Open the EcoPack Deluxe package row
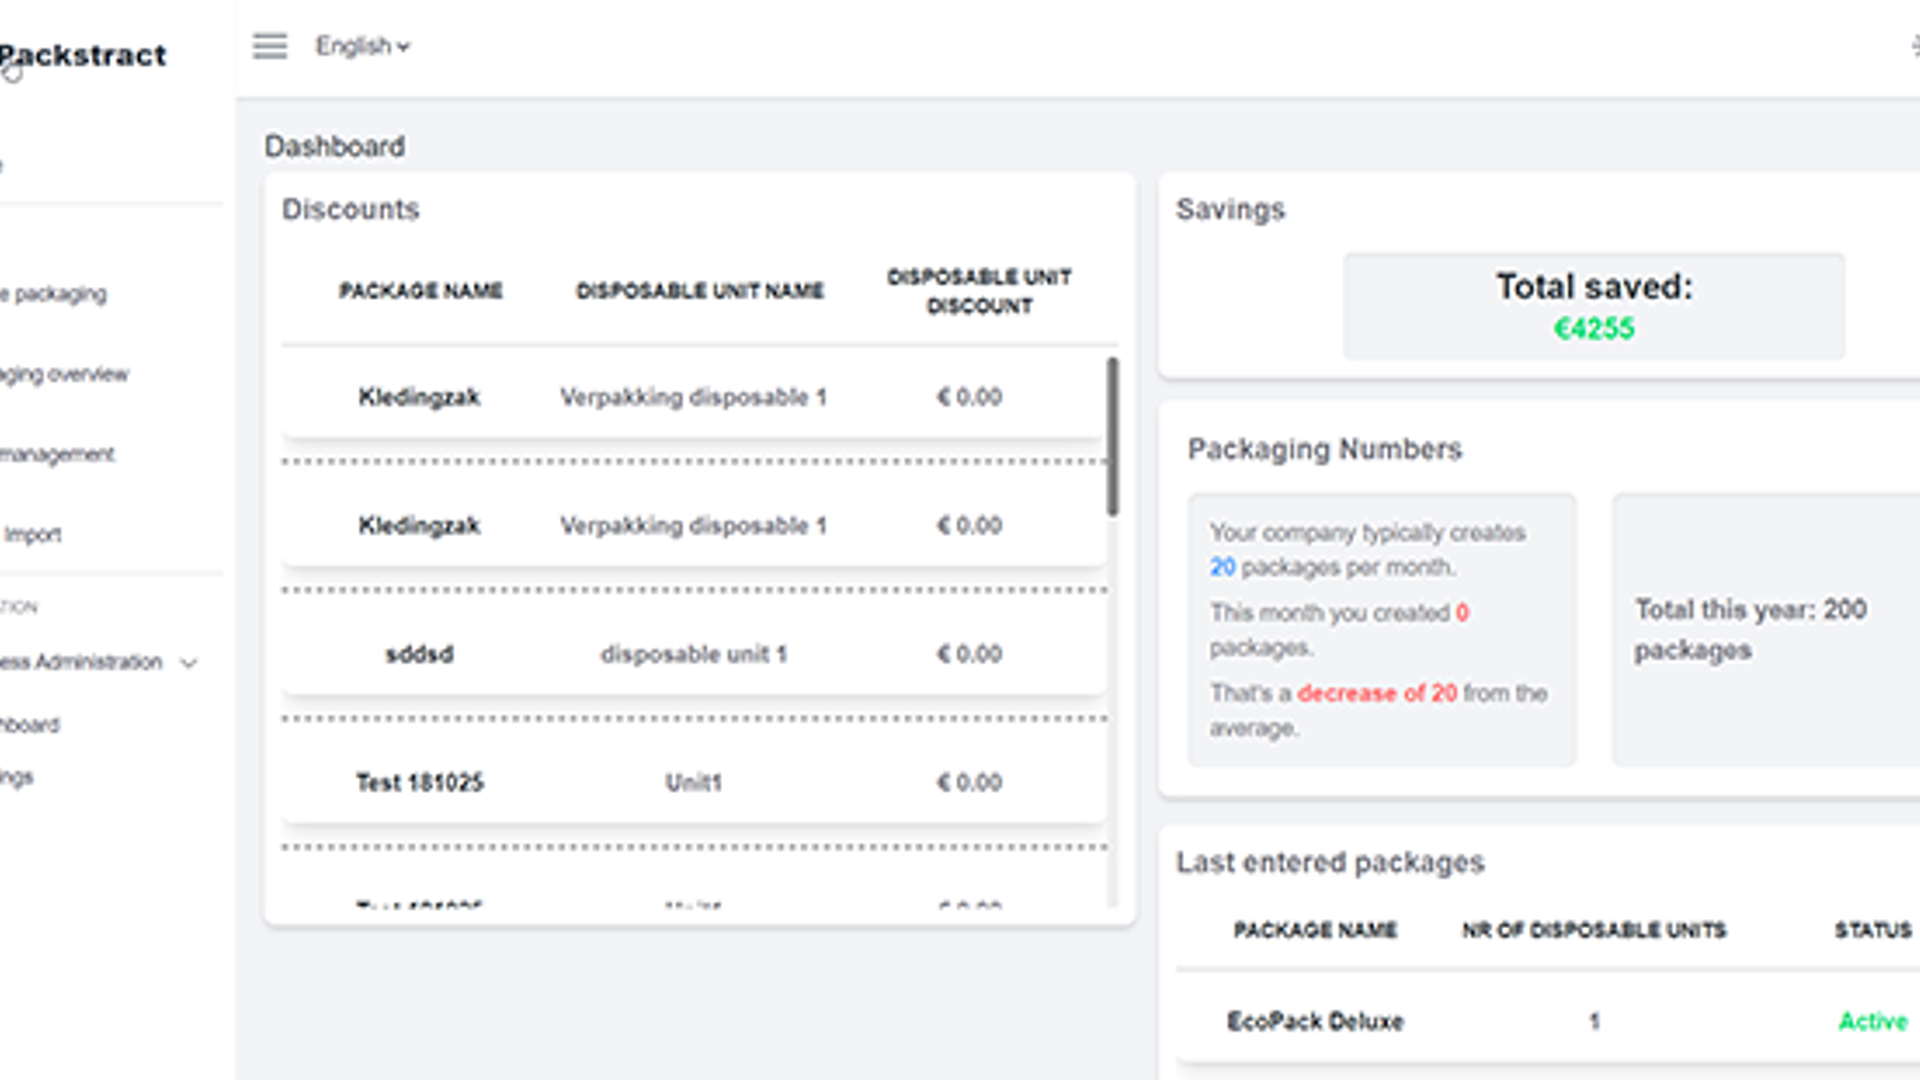 [x=1314, y=1021]
